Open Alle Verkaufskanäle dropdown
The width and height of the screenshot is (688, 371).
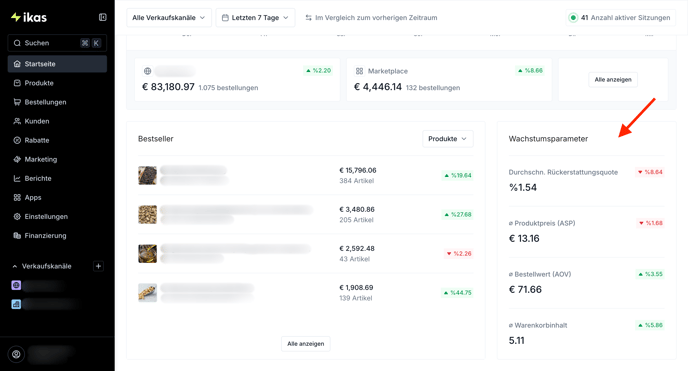pos(169,18)
